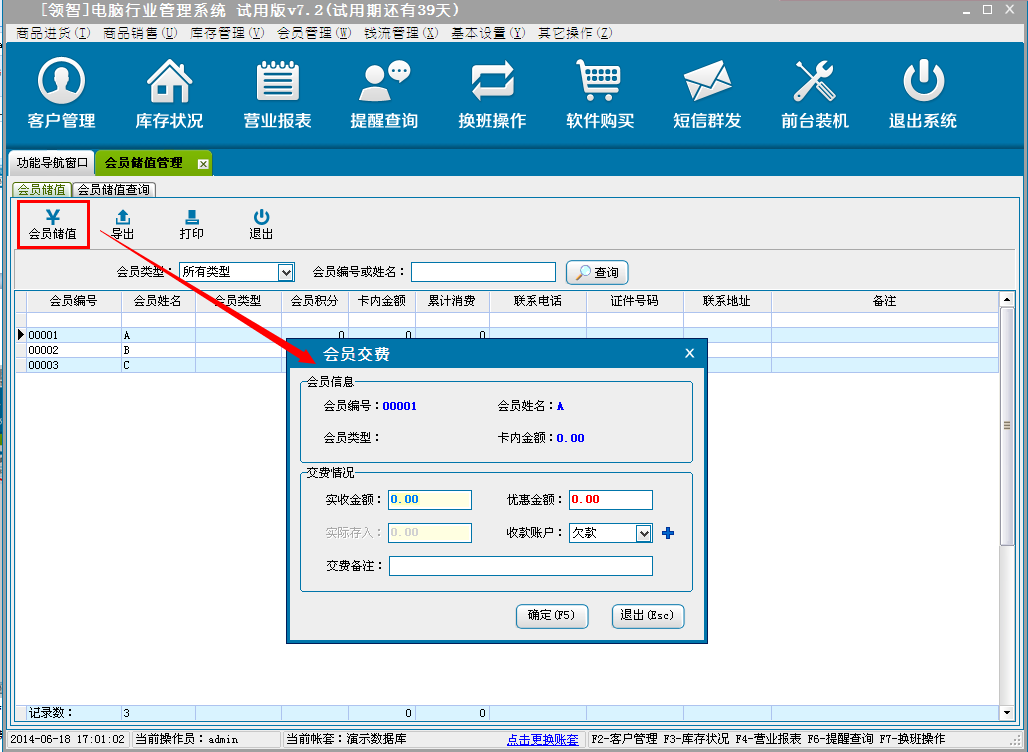Click the 导出 export toolbar button

122,224
